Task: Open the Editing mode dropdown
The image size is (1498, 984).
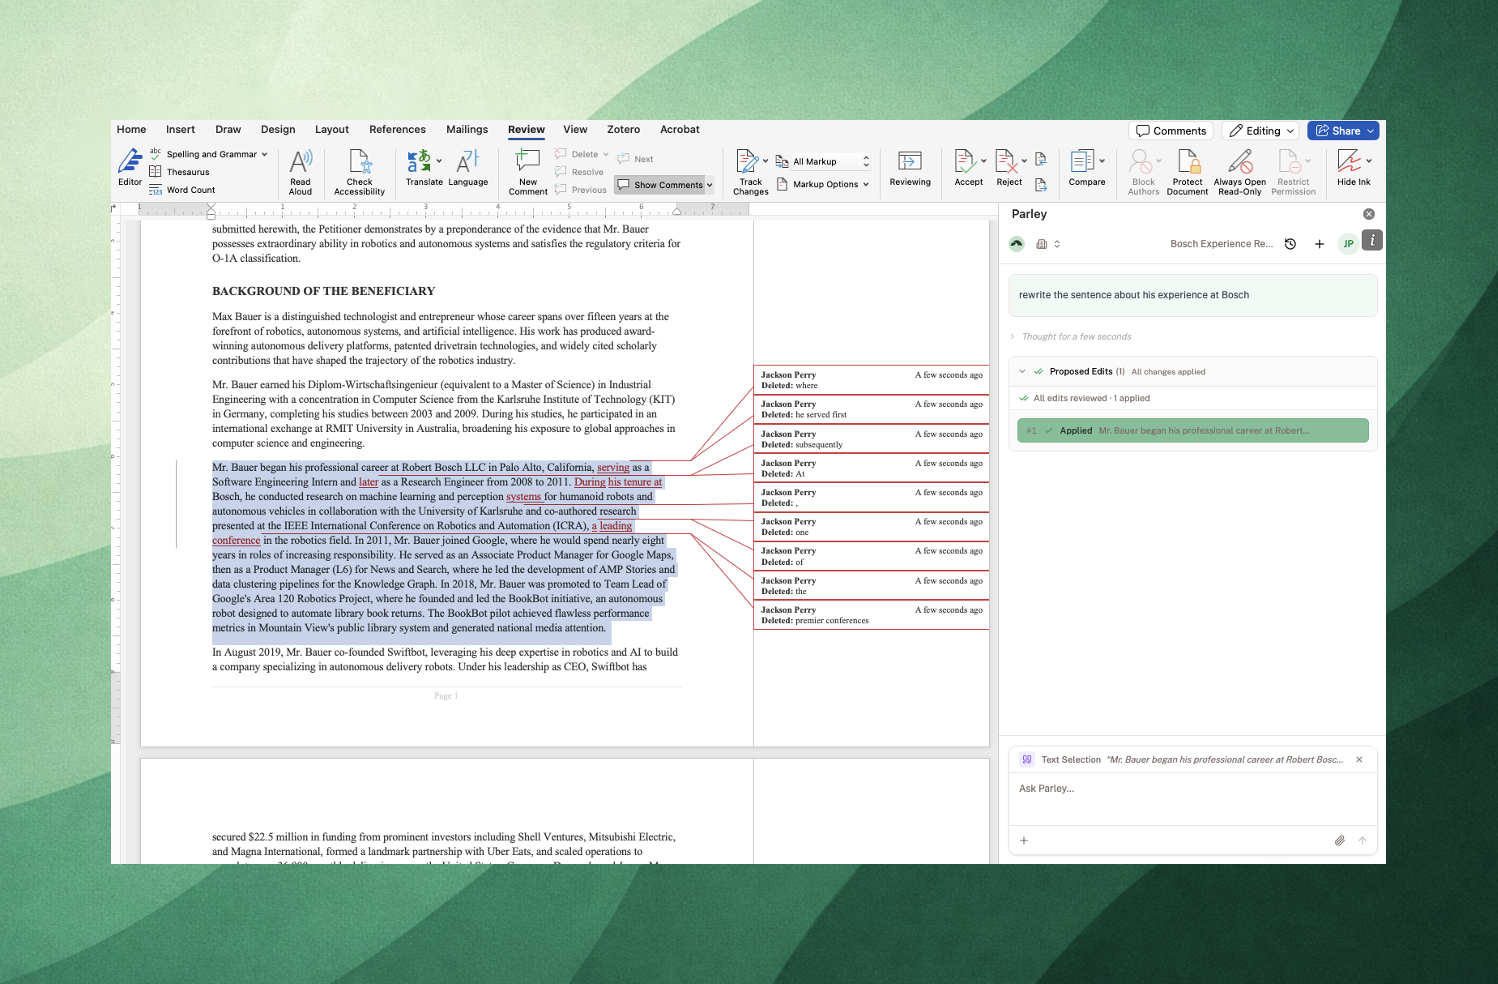Action: click(x=1261, y=131)
